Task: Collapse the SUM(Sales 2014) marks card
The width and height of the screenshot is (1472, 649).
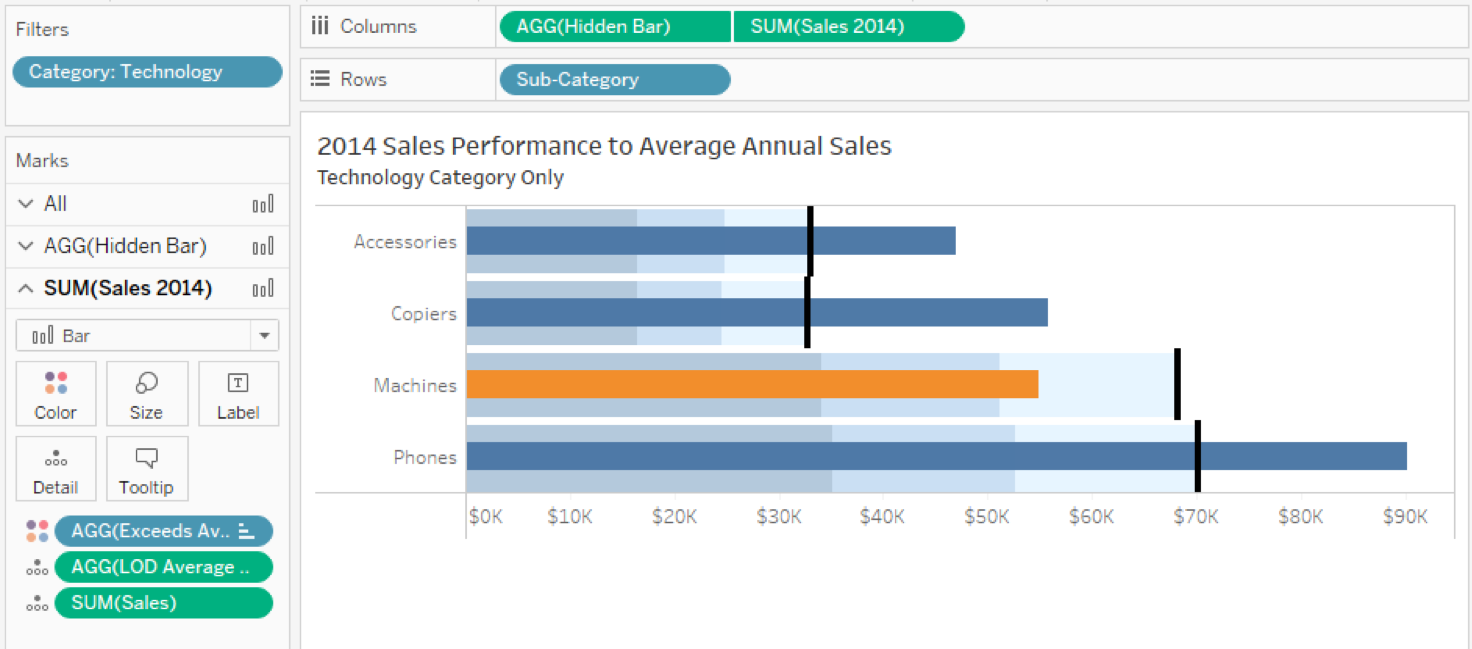Action: [x=27, y=288]
